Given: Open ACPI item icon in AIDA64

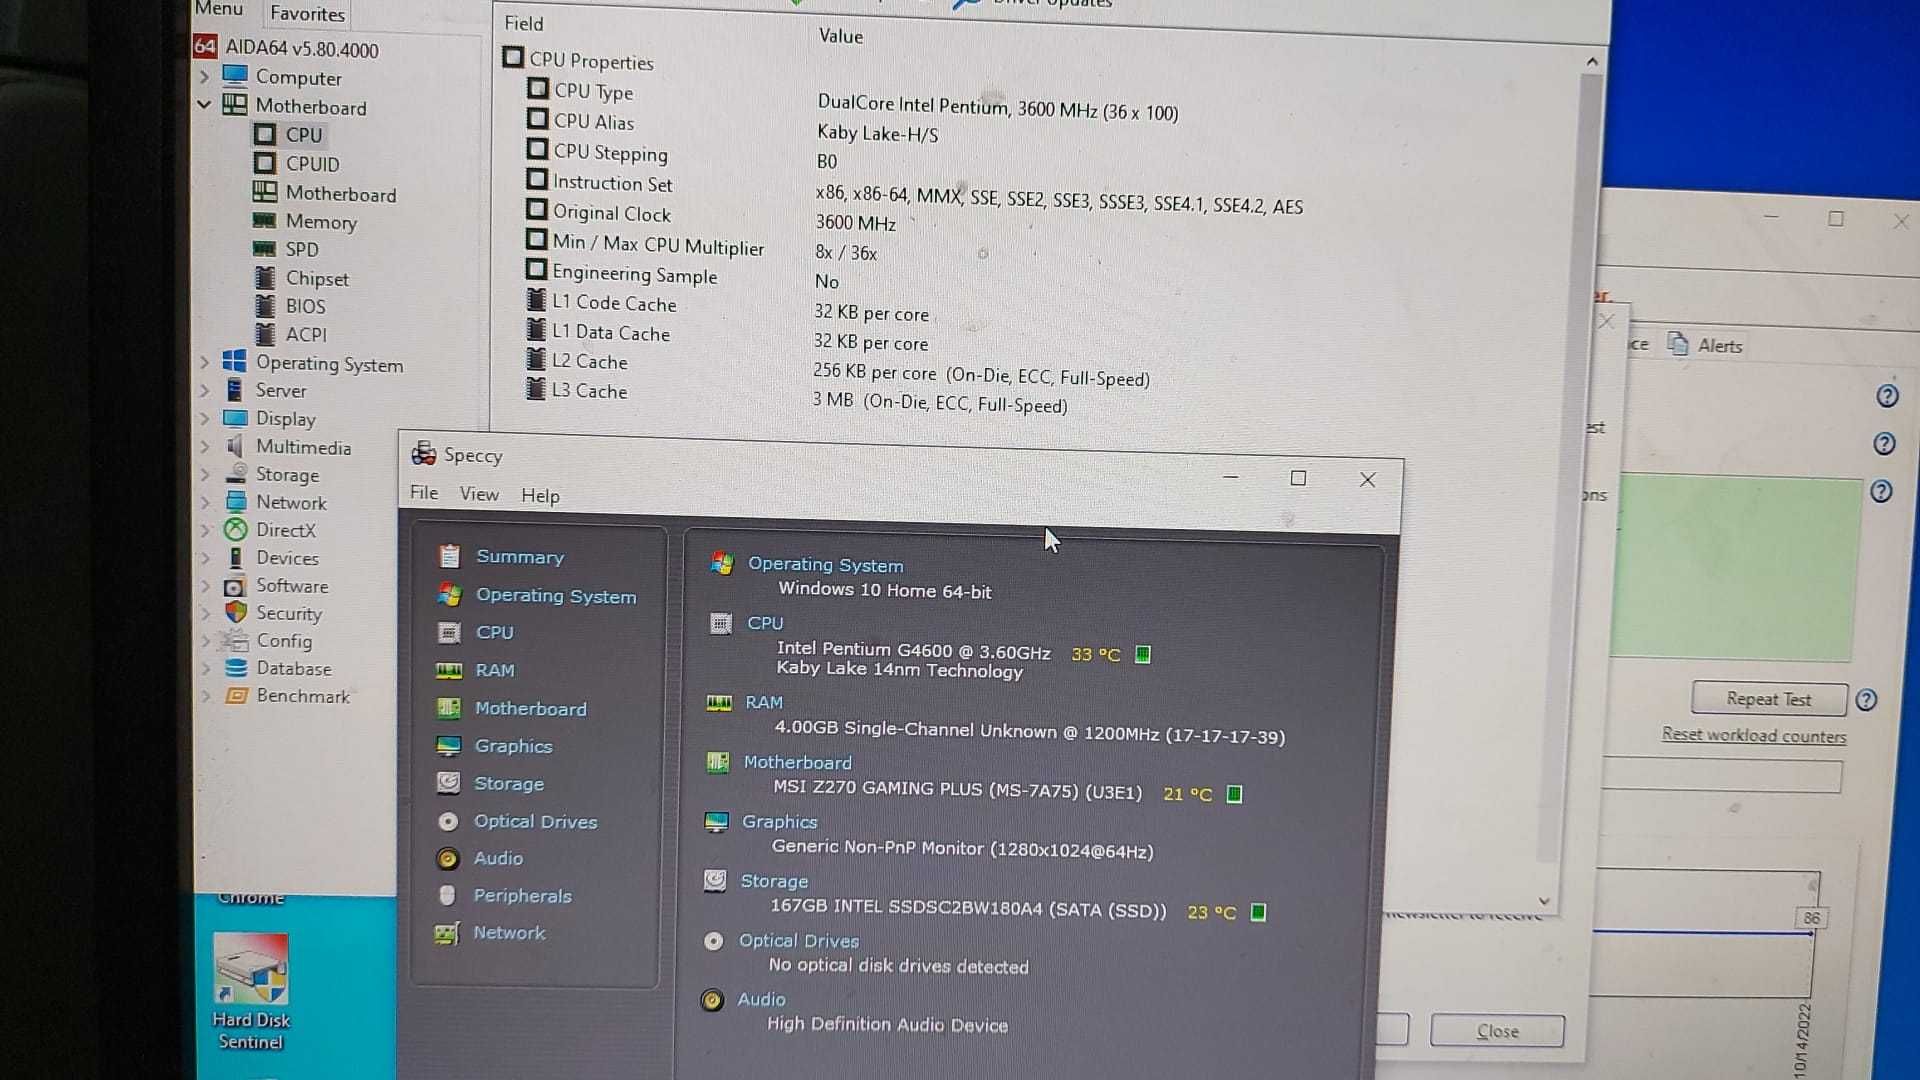Looking at the screenshot, I should click(265, 334).
